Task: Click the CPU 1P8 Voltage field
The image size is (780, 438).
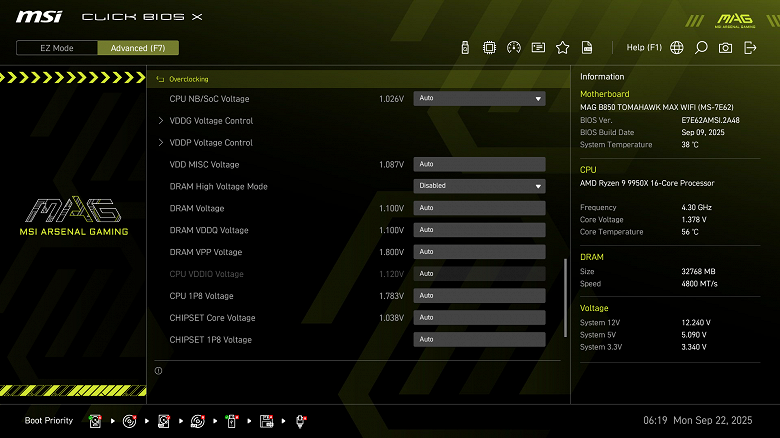Action: click(x=479, y=296)
